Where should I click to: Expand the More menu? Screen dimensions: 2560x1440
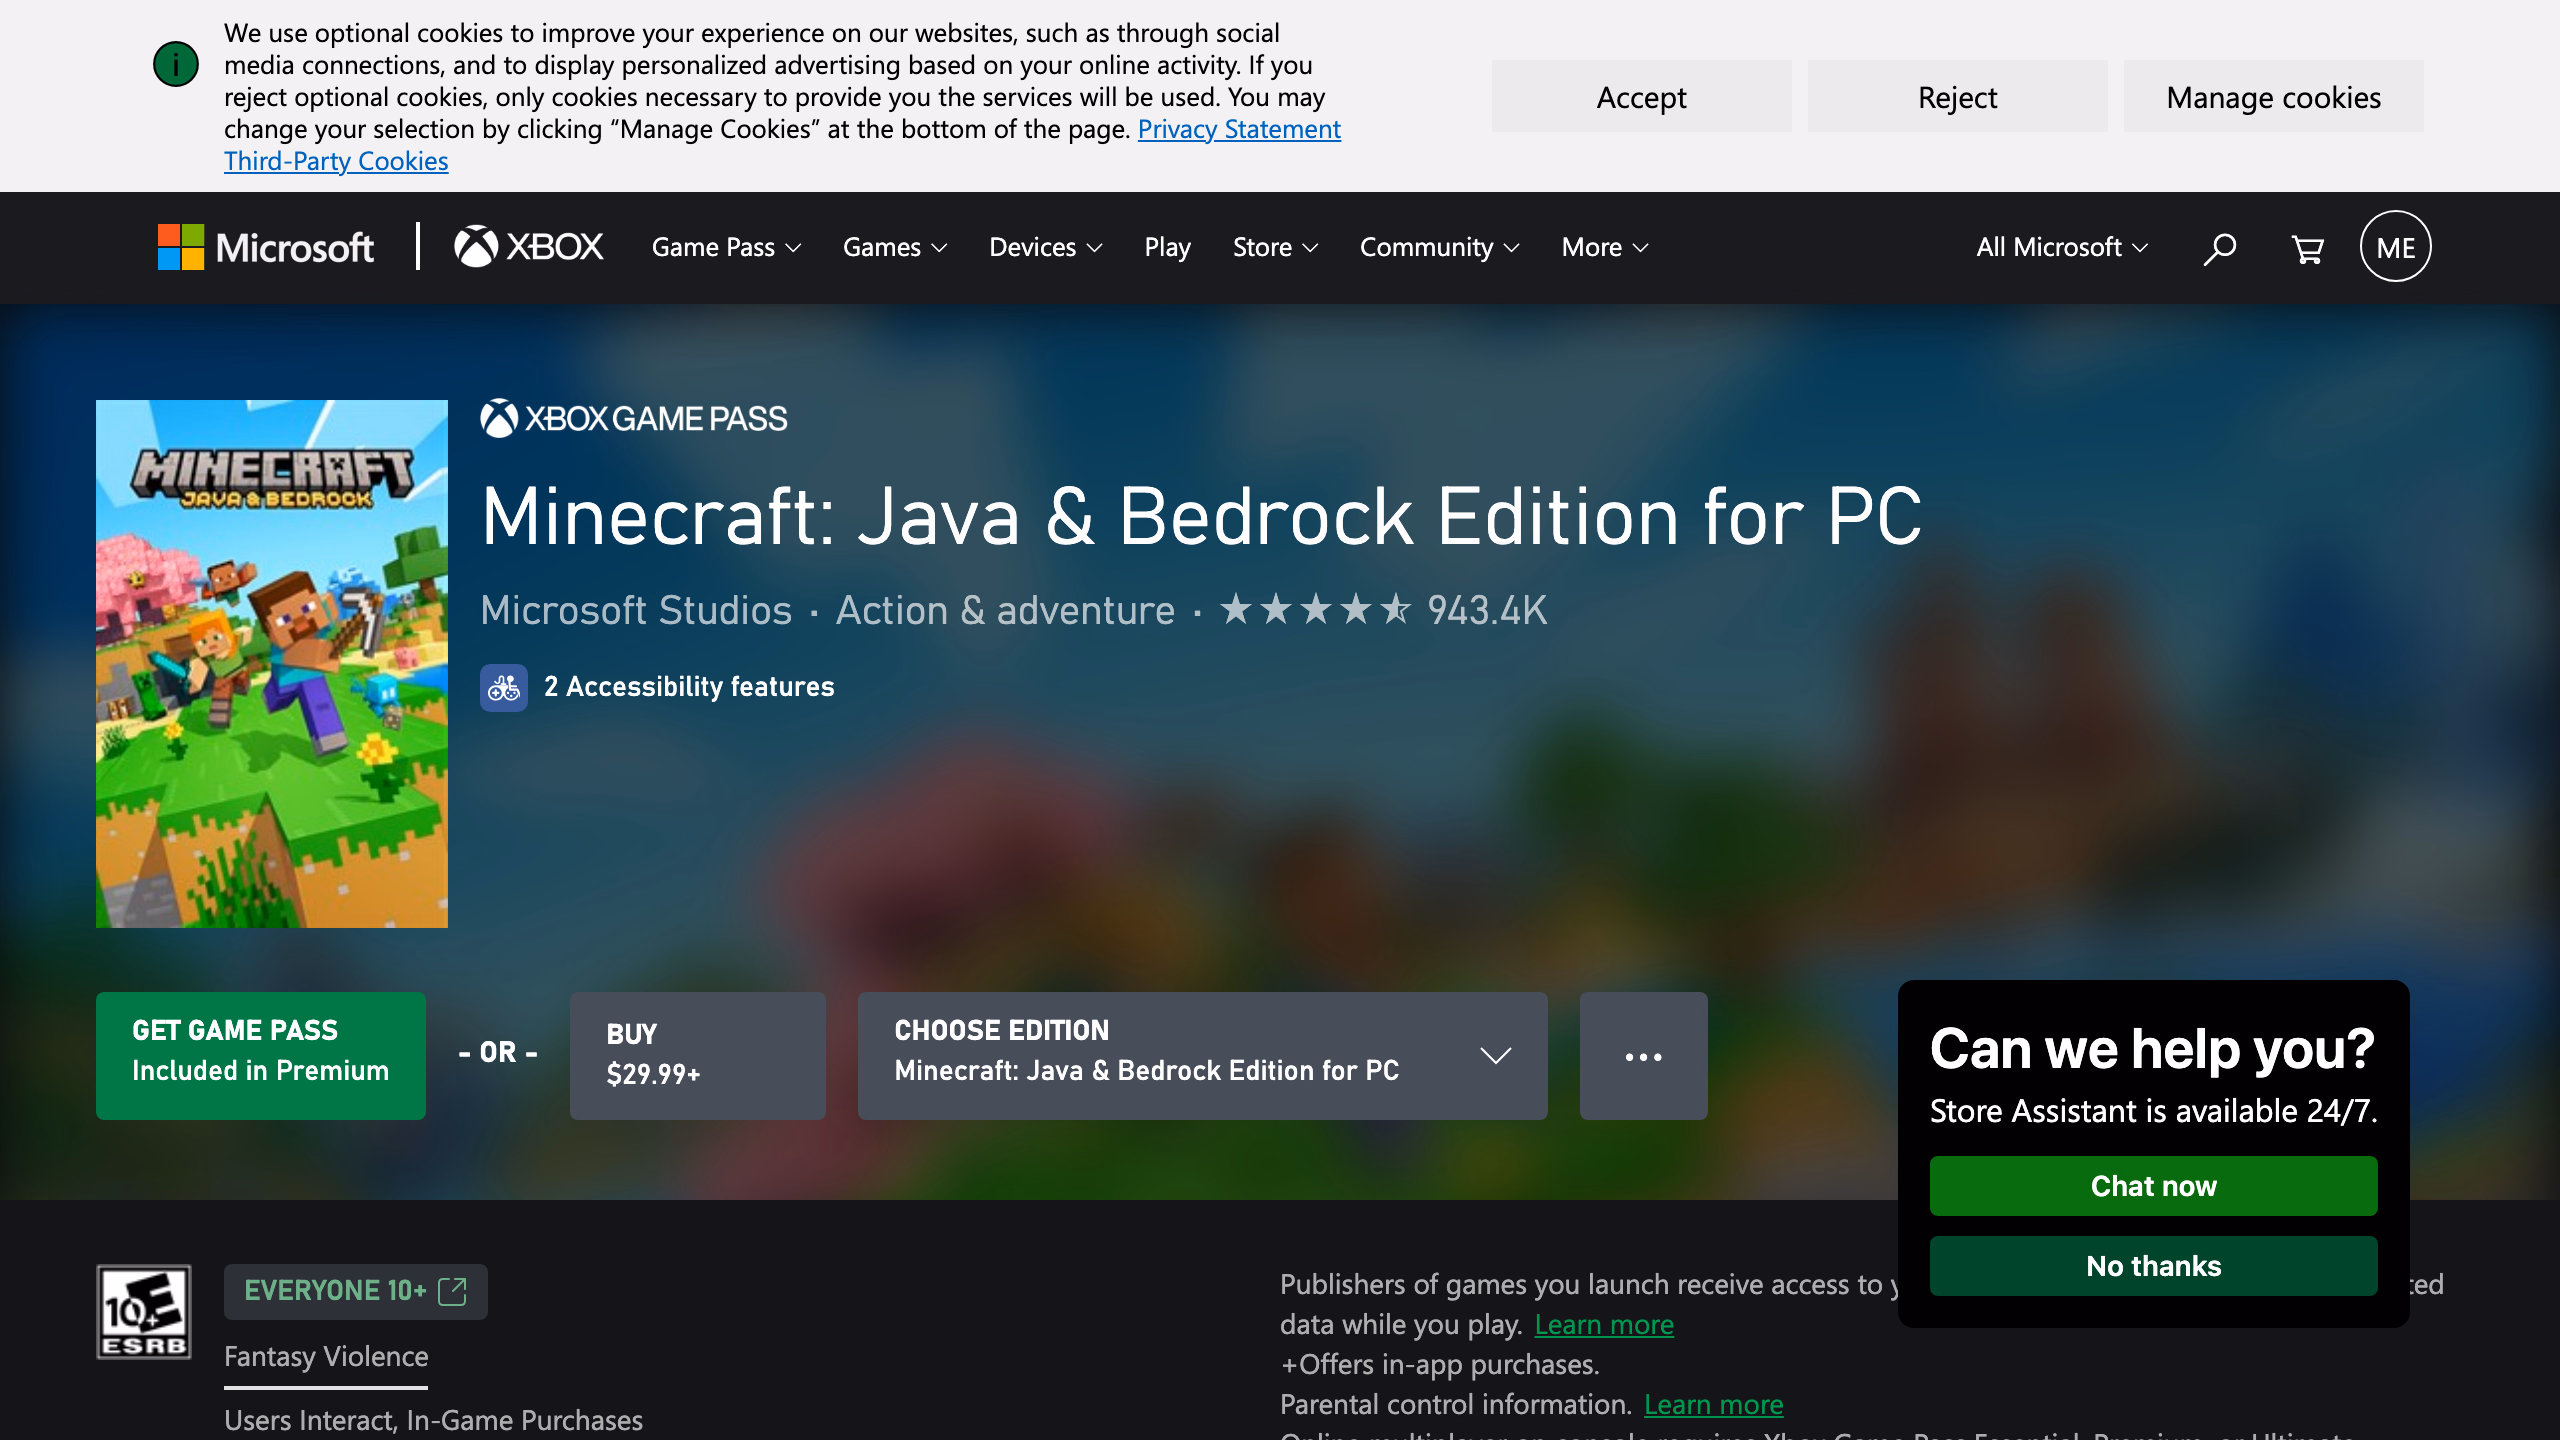point(1605,247)
